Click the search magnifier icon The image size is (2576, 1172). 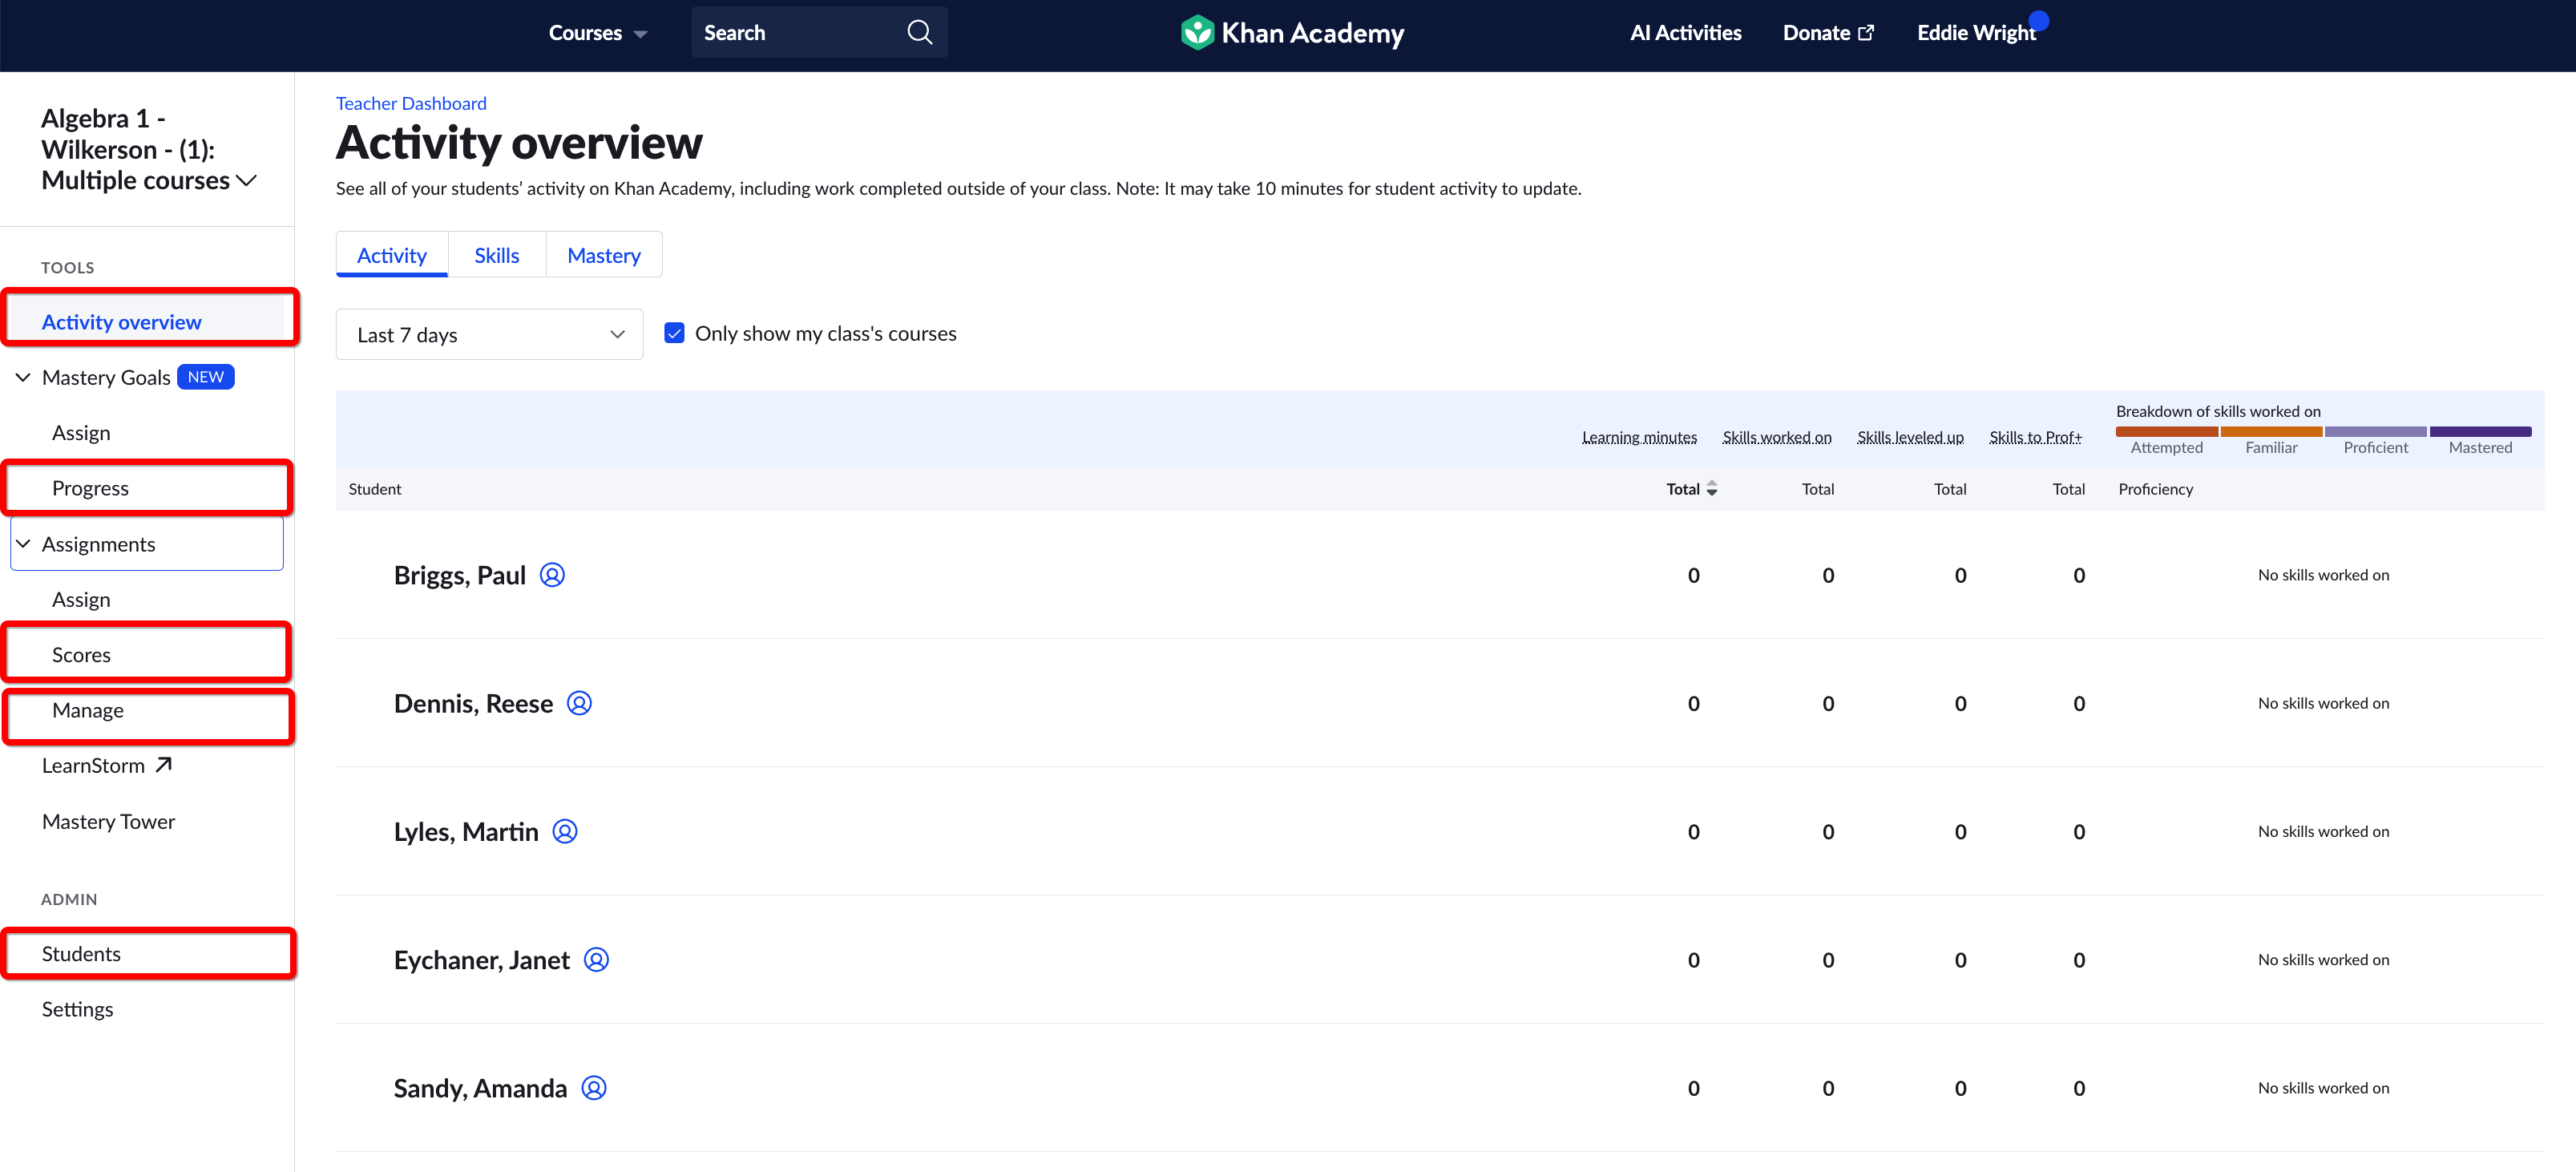pos(918,31)
